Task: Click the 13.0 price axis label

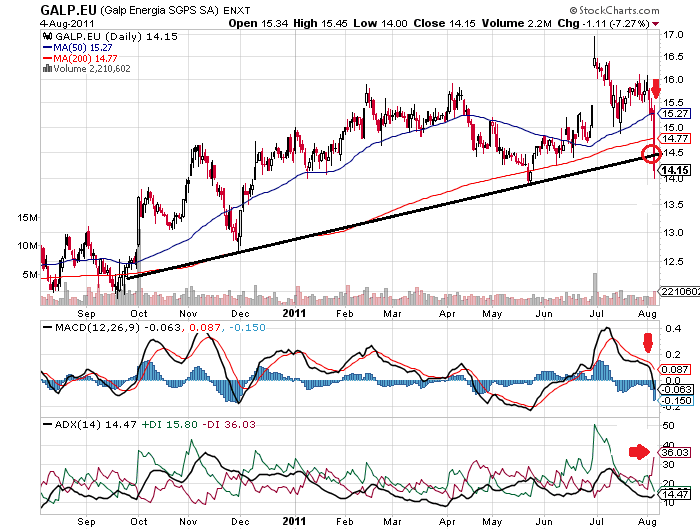Action: [673, 233]
